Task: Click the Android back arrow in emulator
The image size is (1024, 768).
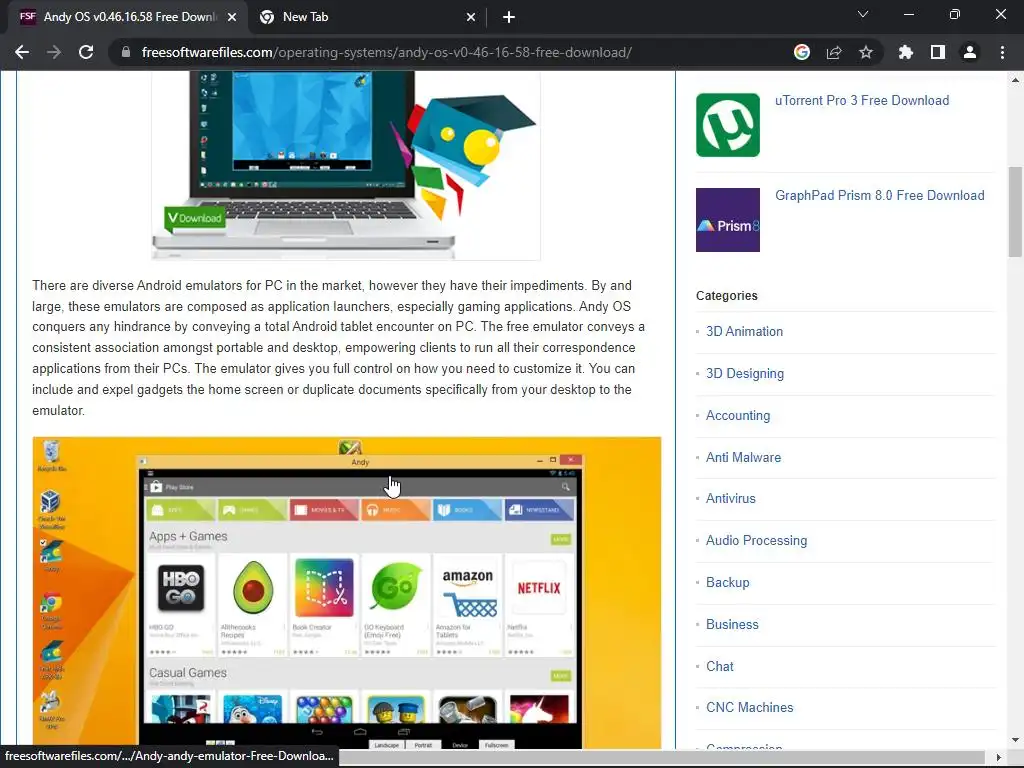Action: coord(317,731)
